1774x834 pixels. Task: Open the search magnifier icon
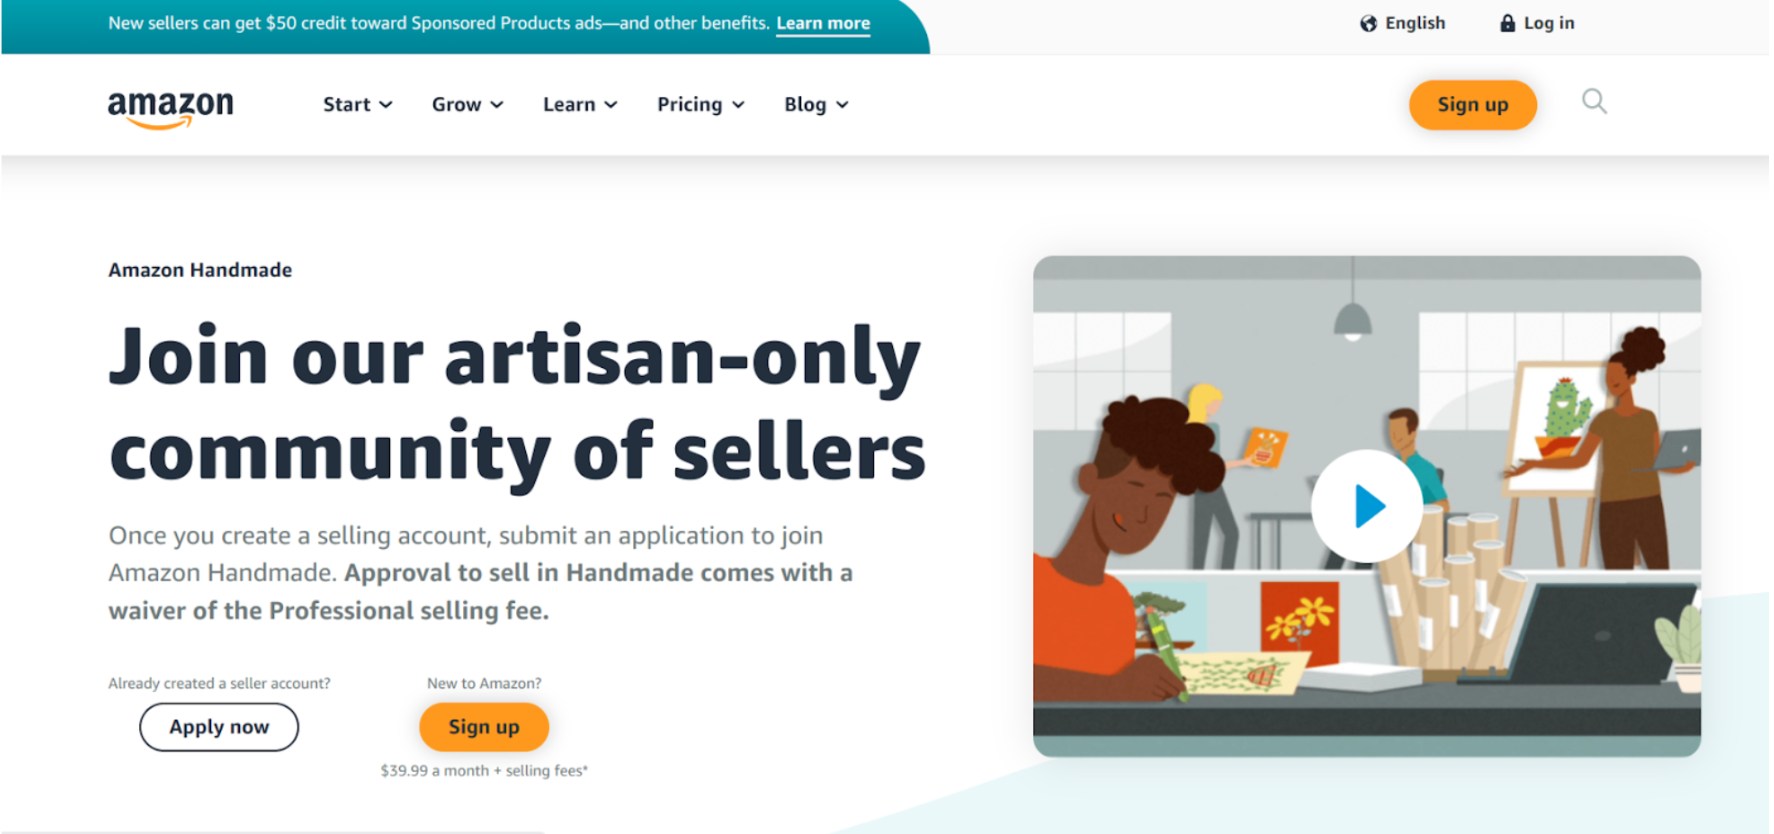(1594, 102)
